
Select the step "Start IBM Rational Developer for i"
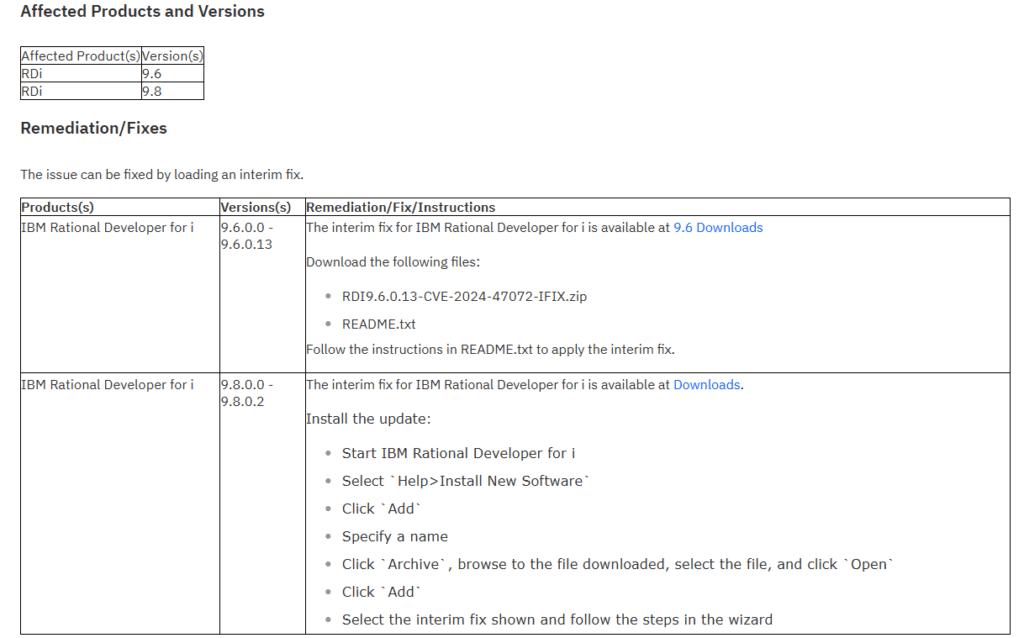click(x=458, y=453)
